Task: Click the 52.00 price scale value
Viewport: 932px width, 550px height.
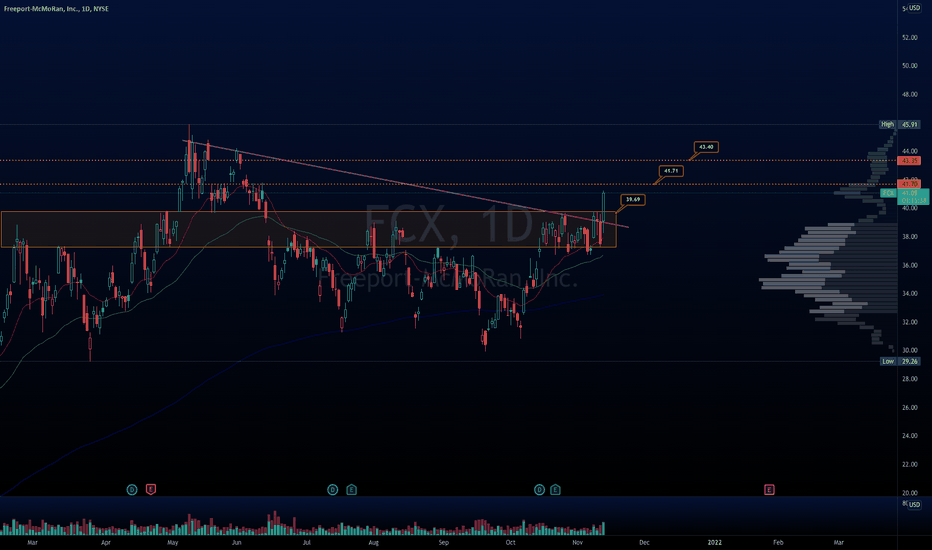Action: click(909, 37)
